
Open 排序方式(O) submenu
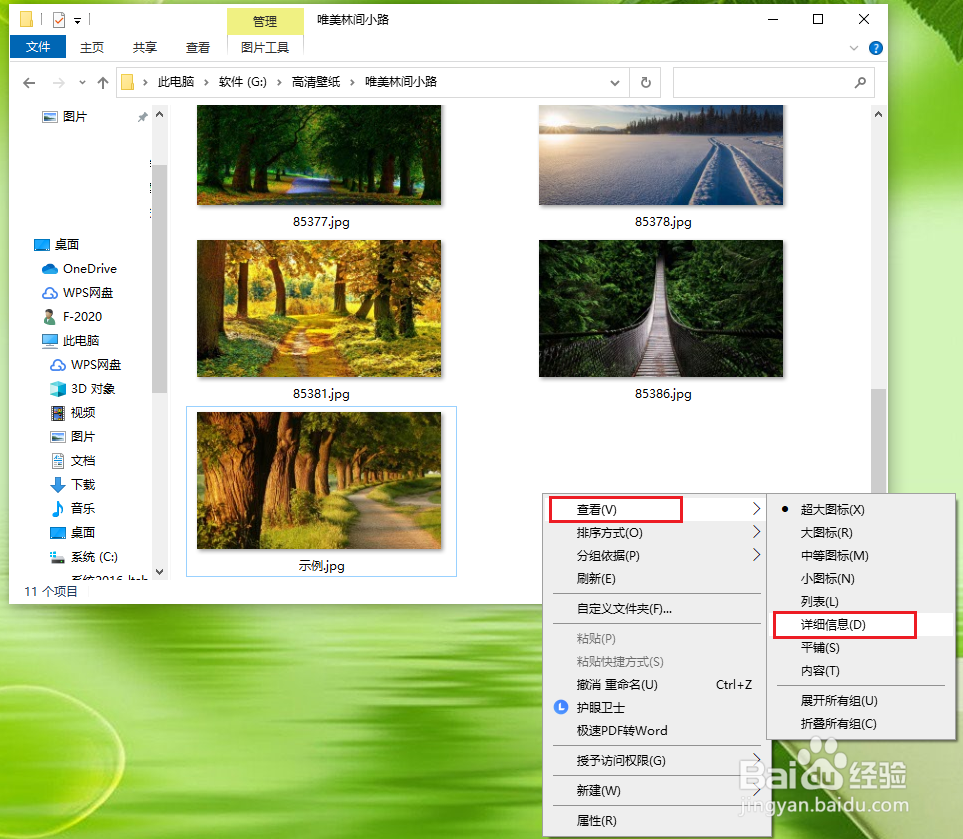(x=657, y=533)
